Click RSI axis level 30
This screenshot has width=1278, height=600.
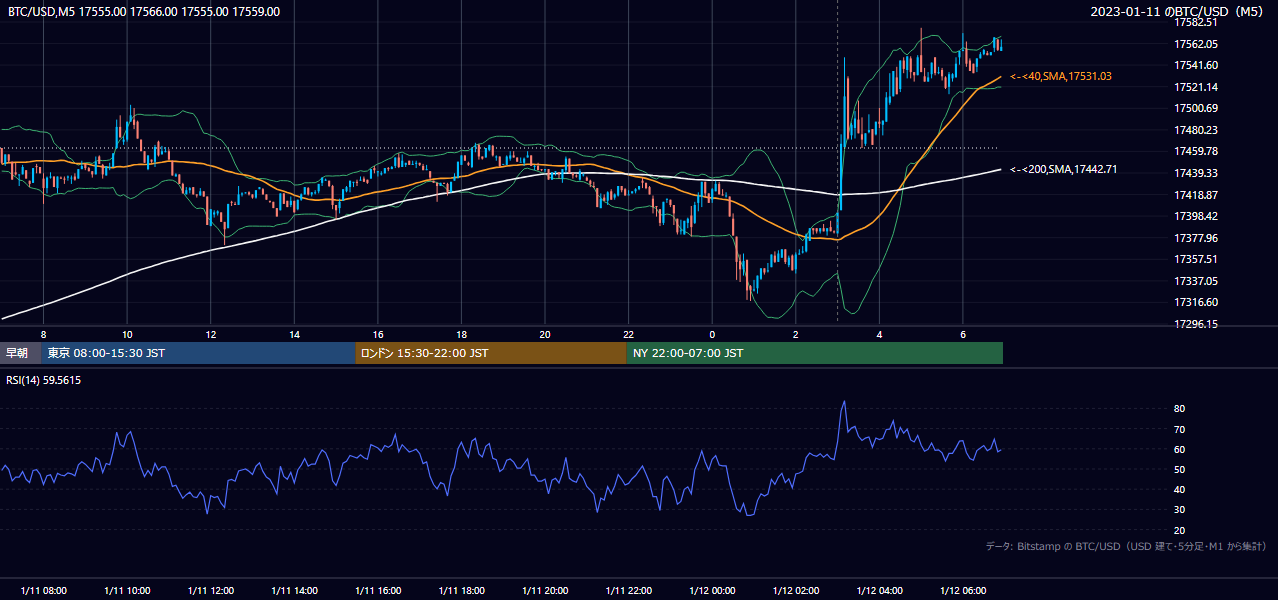click(1179, 510)
